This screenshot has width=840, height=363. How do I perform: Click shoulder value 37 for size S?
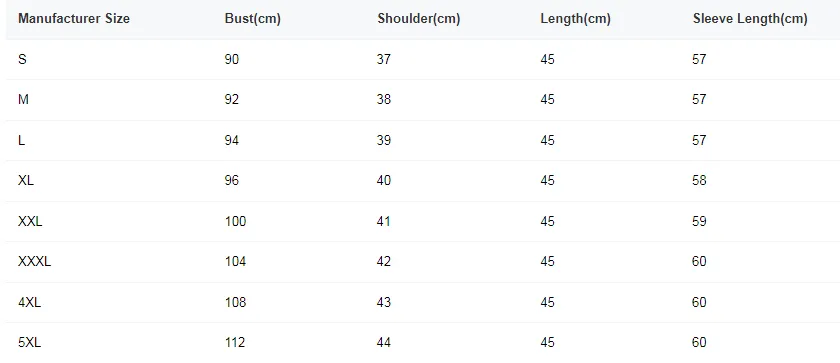[384, 59]
